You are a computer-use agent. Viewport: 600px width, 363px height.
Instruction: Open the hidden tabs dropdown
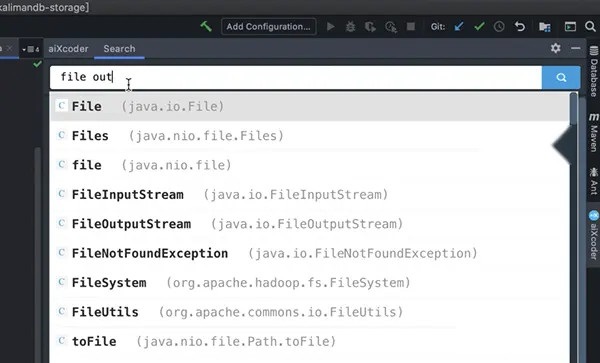click(x=31, y=49)
